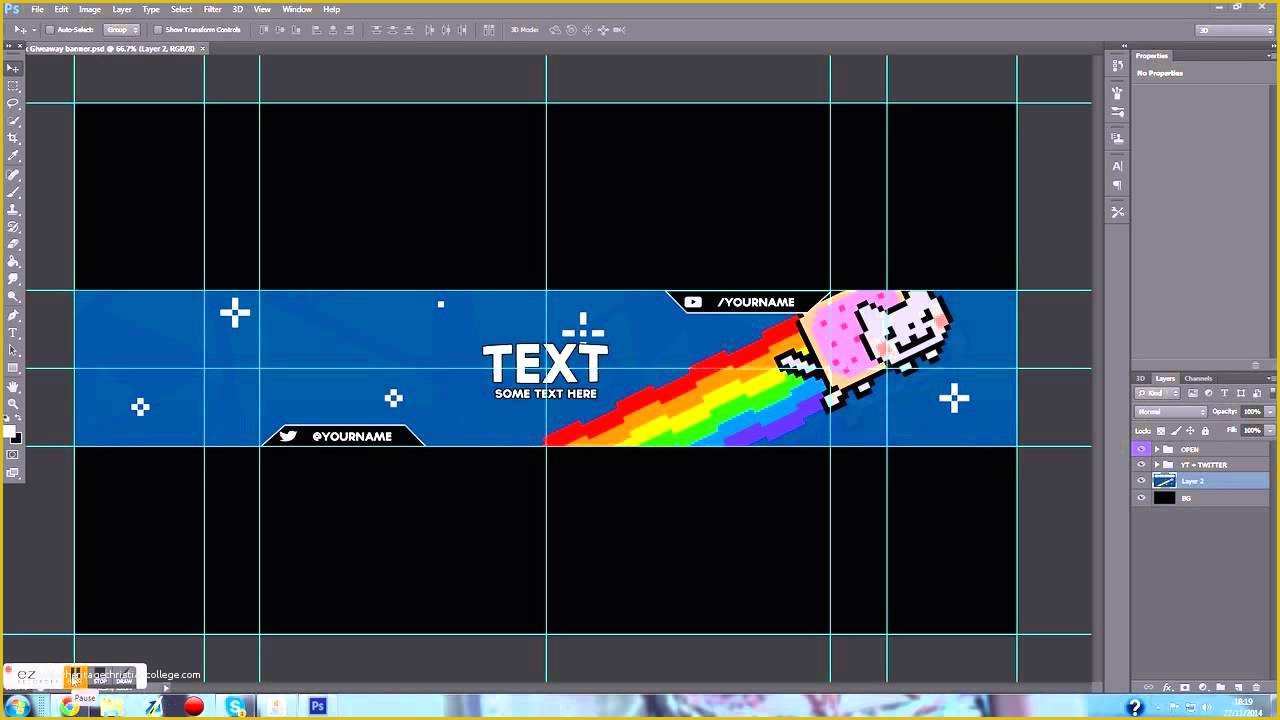Select the Pen tool

click(x=13, y=315)
